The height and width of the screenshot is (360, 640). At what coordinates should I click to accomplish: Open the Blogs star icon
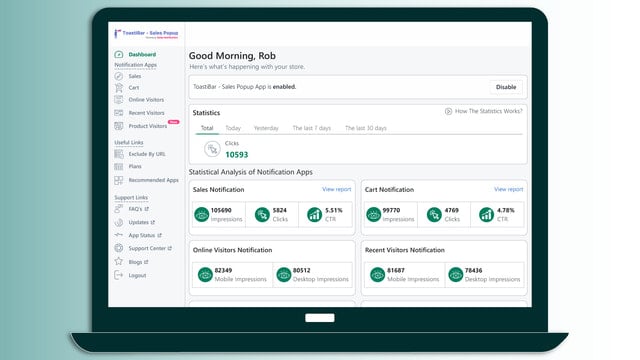pos(119,262)
